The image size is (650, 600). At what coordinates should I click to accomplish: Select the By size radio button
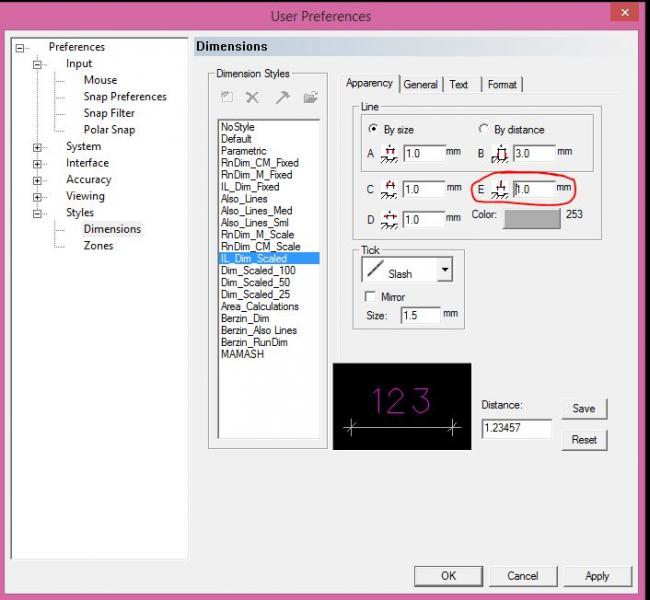375,130
